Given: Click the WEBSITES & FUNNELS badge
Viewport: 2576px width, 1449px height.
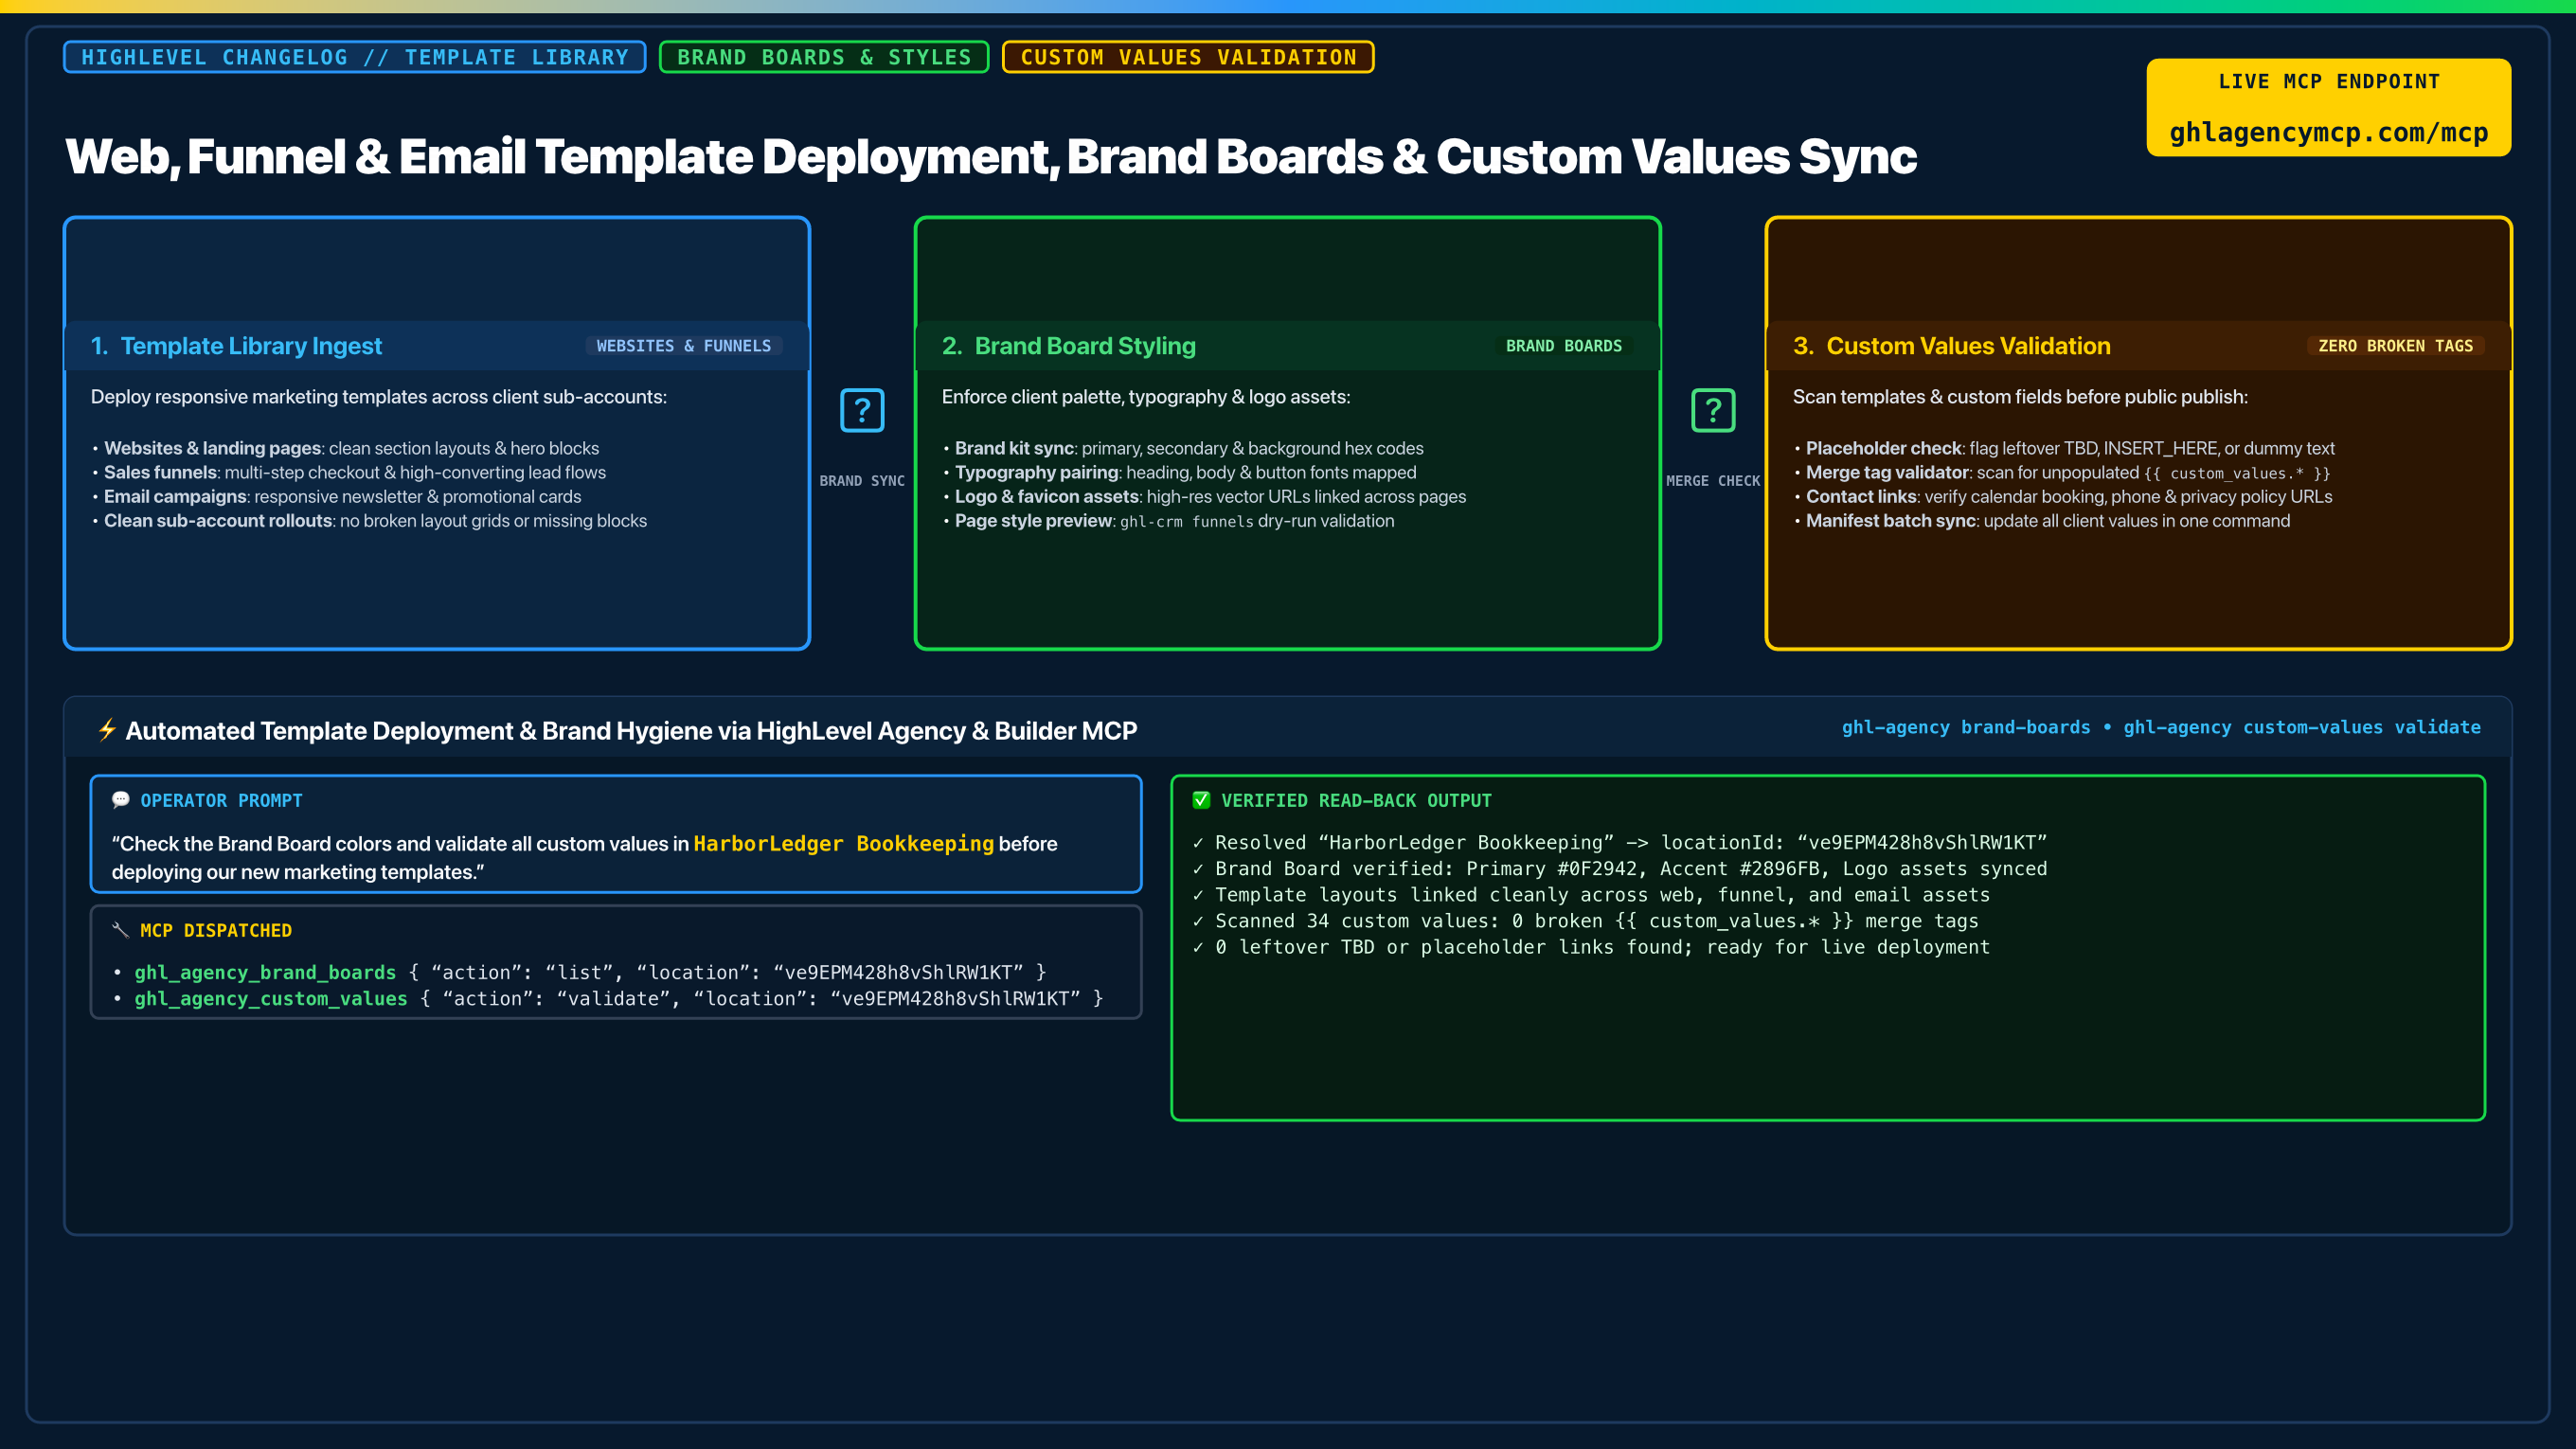Looking at the screenshot, I should click(683, 346).
